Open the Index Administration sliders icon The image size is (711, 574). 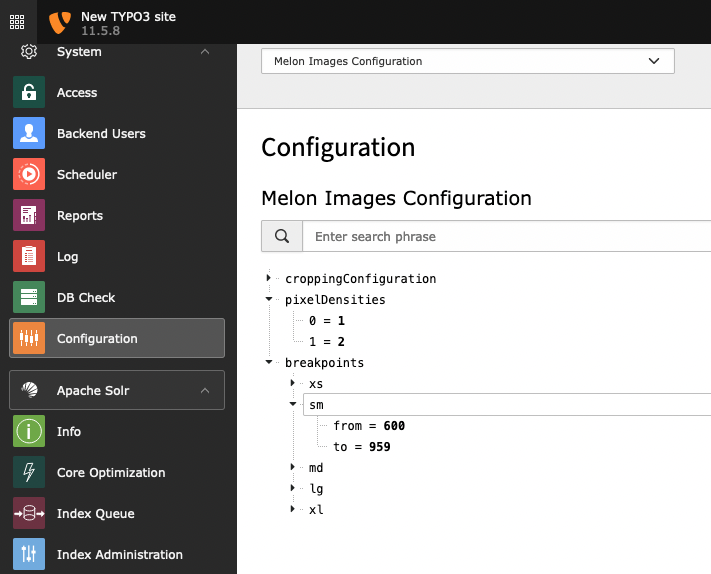[x=29, y=555]
